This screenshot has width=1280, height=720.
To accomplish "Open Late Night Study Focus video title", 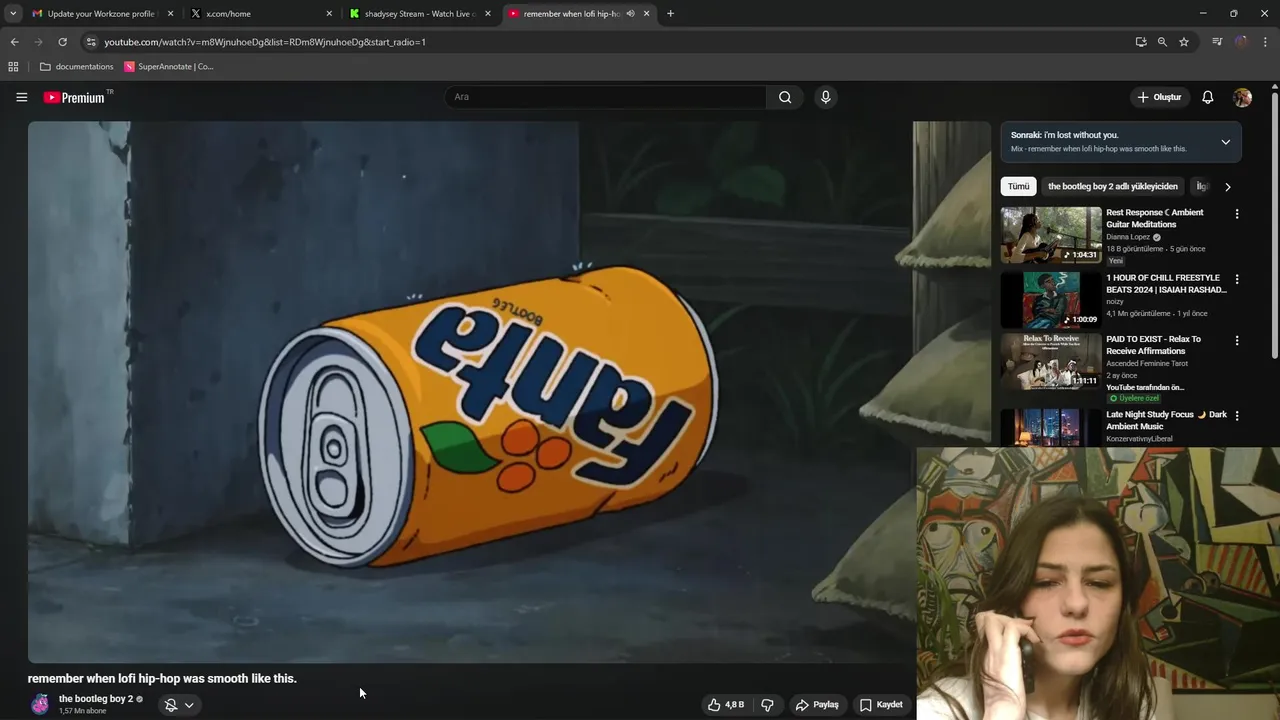I will 1166,420.
